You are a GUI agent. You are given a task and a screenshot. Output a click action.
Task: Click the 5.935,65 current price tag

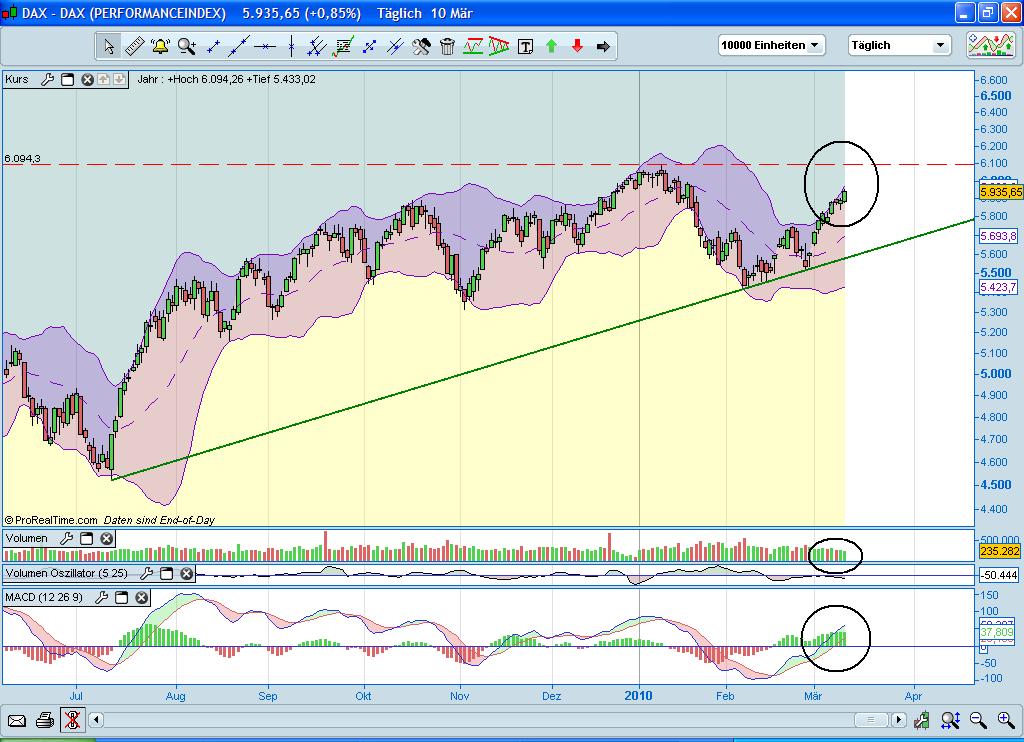(1000, 191)
